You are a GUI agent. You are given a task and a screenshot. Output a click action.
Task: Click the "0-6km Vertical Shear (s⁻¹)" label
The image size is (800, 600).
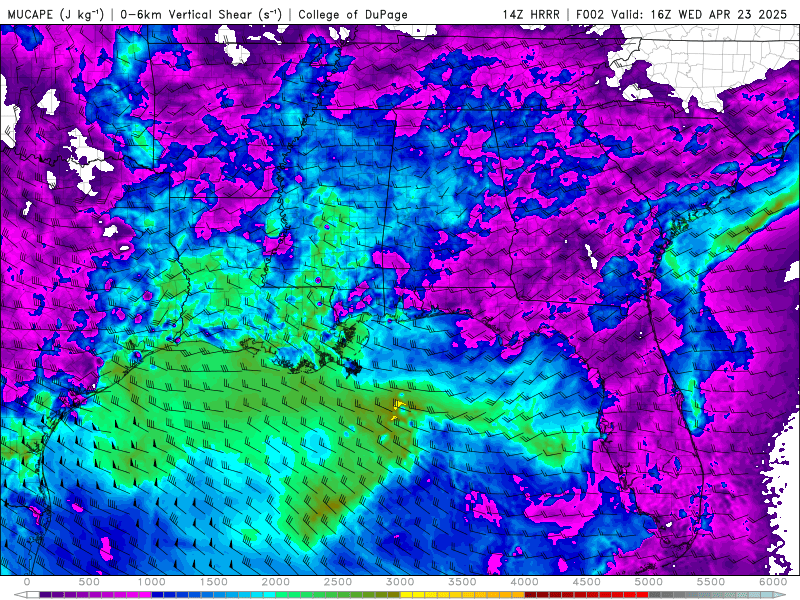click(x=201, y=14)
